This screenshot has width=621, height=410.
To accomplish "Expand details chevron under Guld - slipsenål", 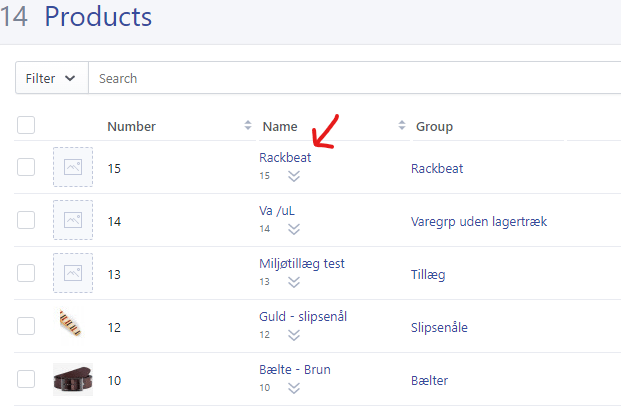I will point(294,335).
